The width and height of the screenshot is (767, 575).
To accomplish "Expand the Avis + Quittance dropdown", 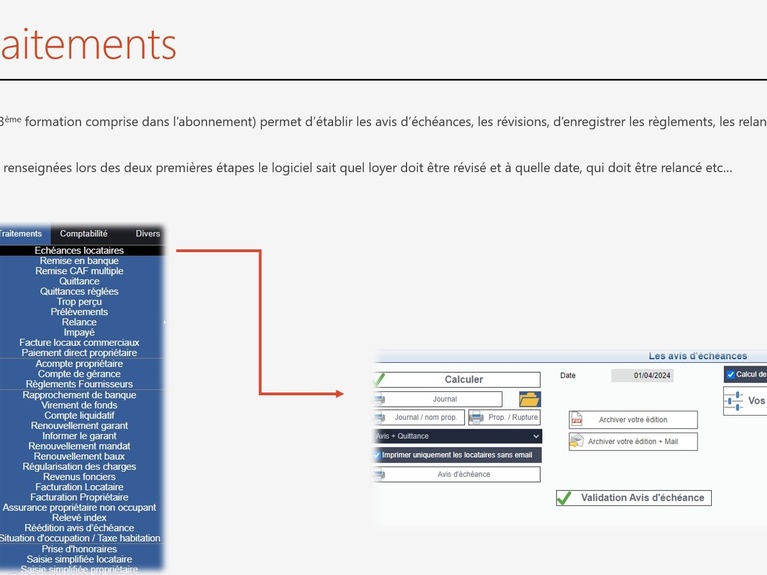I will (536, 436).
